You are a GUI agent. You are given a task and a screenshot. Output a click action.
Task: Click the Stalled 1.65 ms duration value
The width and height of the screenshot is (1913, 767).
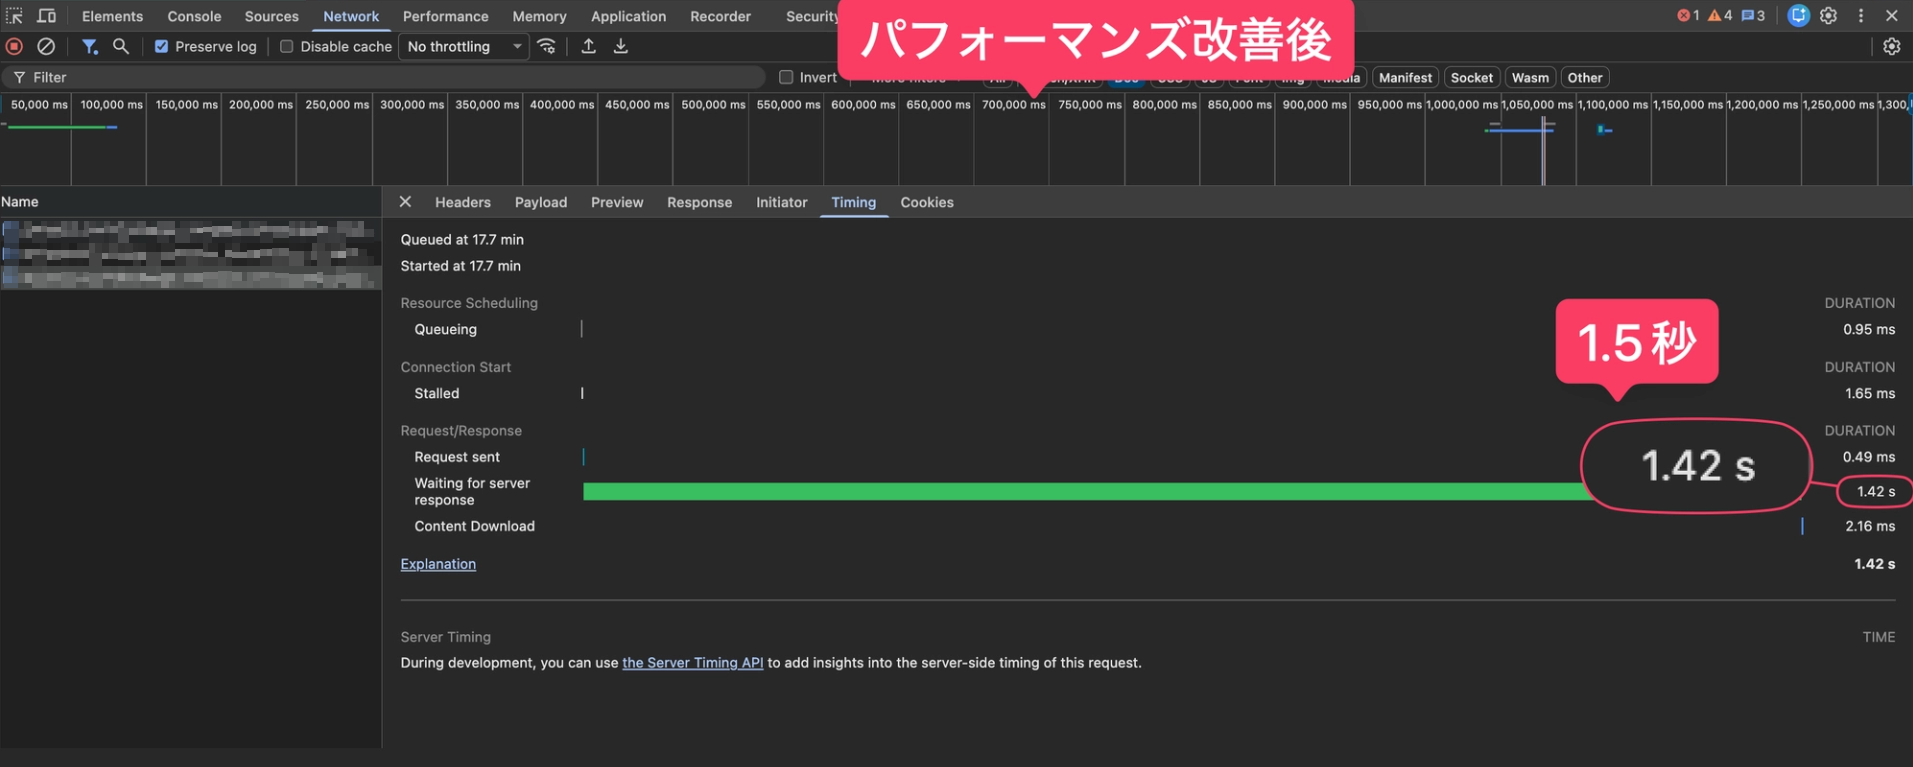coord(1870,393)
